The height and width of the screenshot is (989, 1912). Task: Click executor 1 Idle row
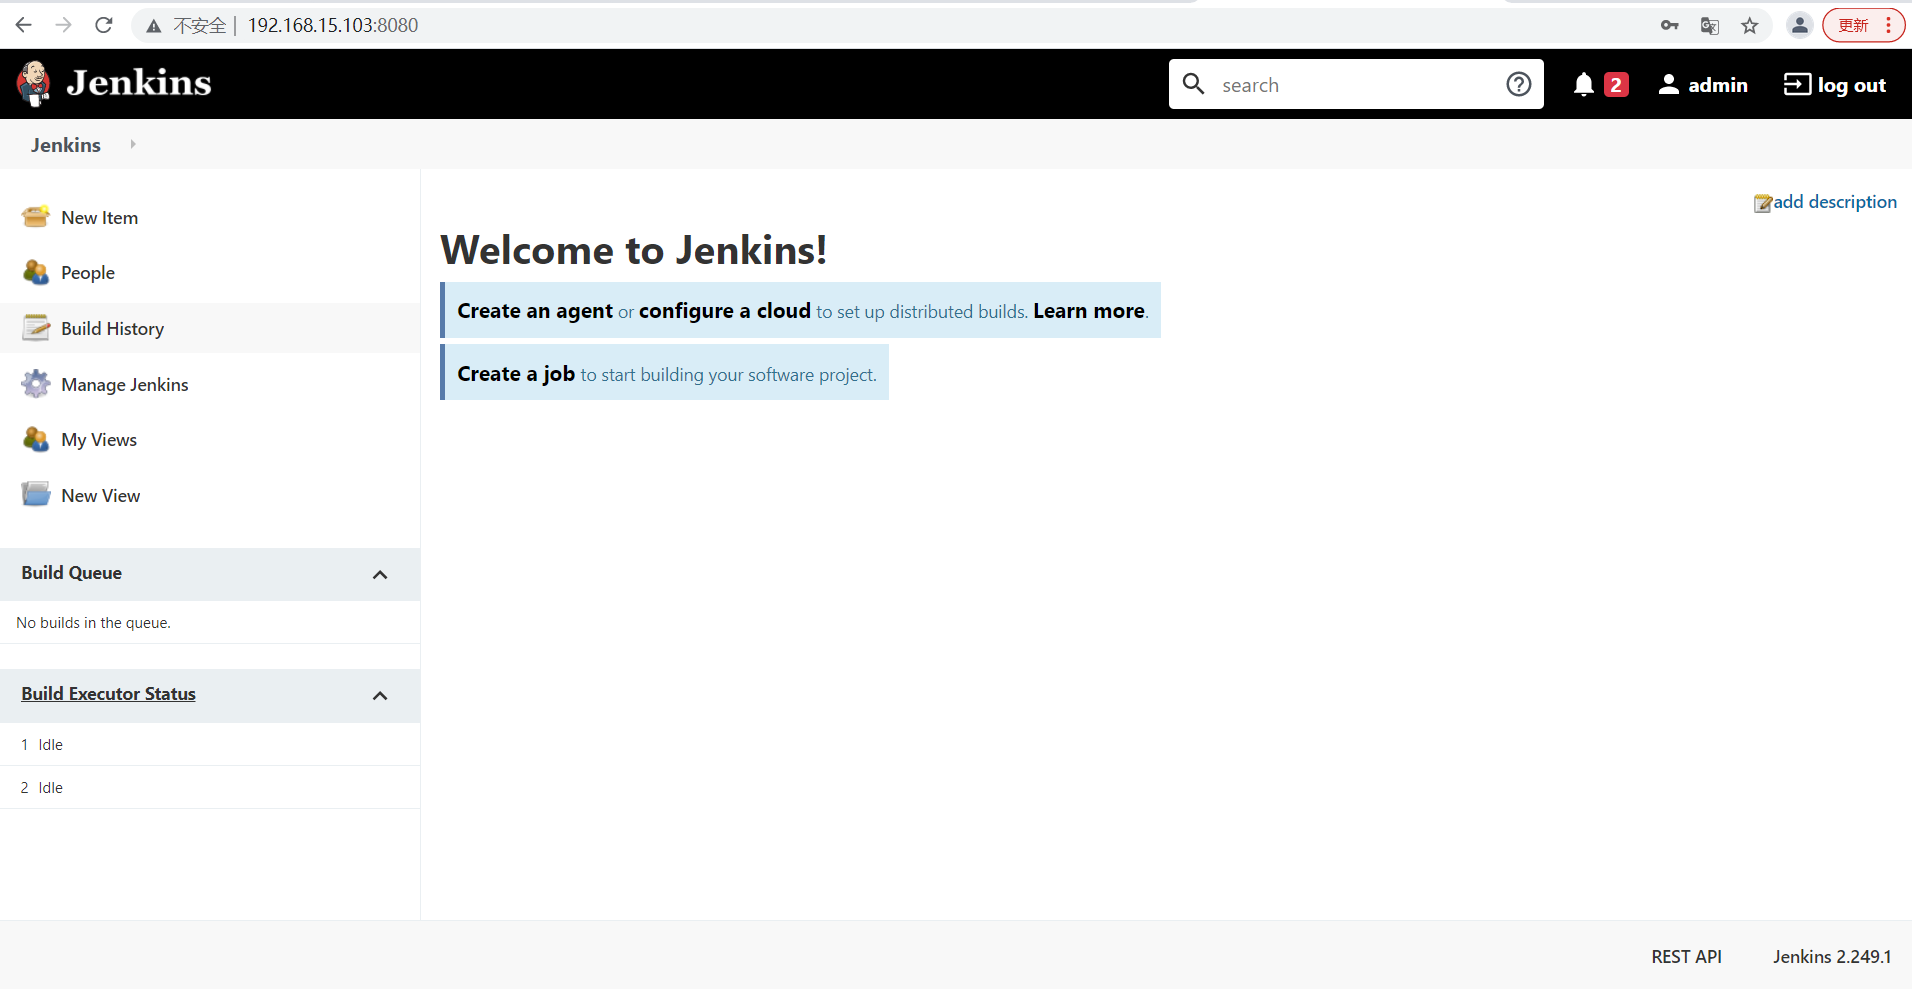click(x=210, y=744)
